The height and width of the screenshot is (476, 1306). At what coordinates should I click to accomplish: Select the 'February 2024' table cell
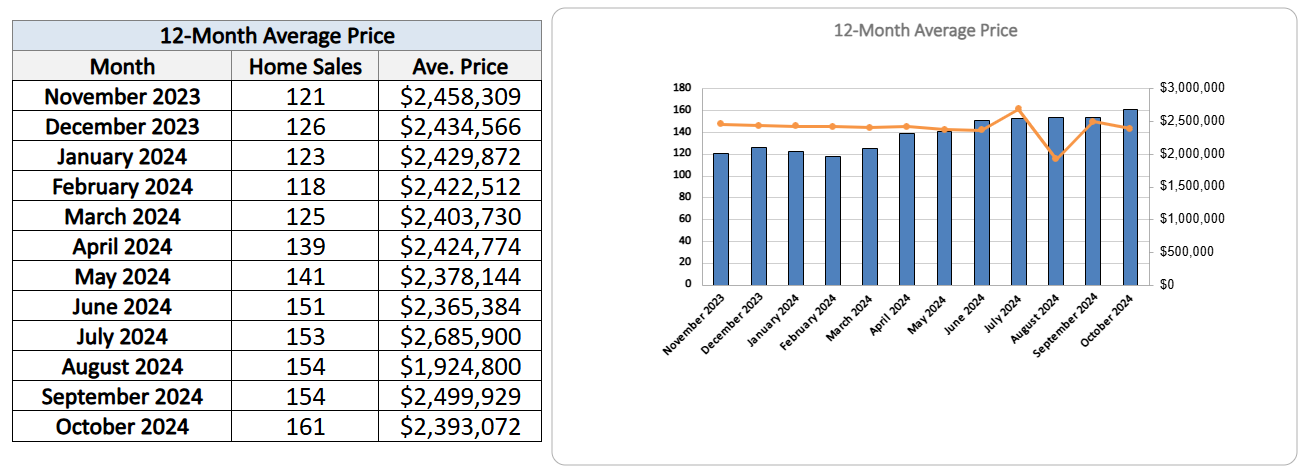pyautogui.click(x=122, y=186)
